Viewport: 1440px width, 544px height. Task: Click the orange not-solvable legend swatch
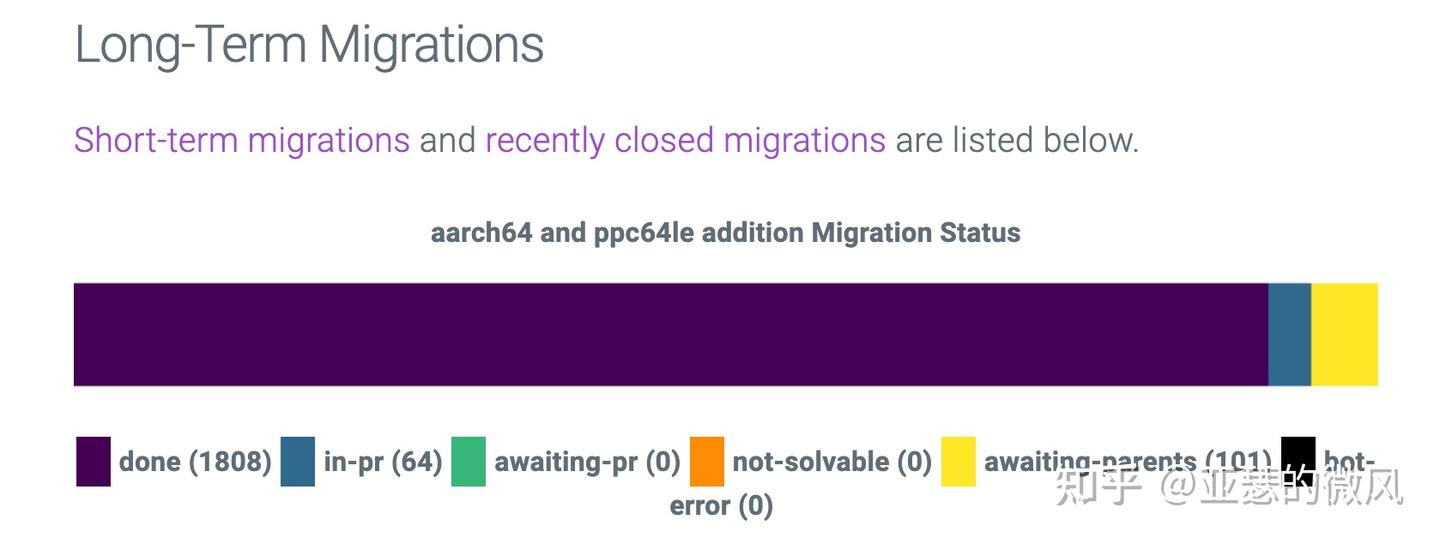(707, 462)
